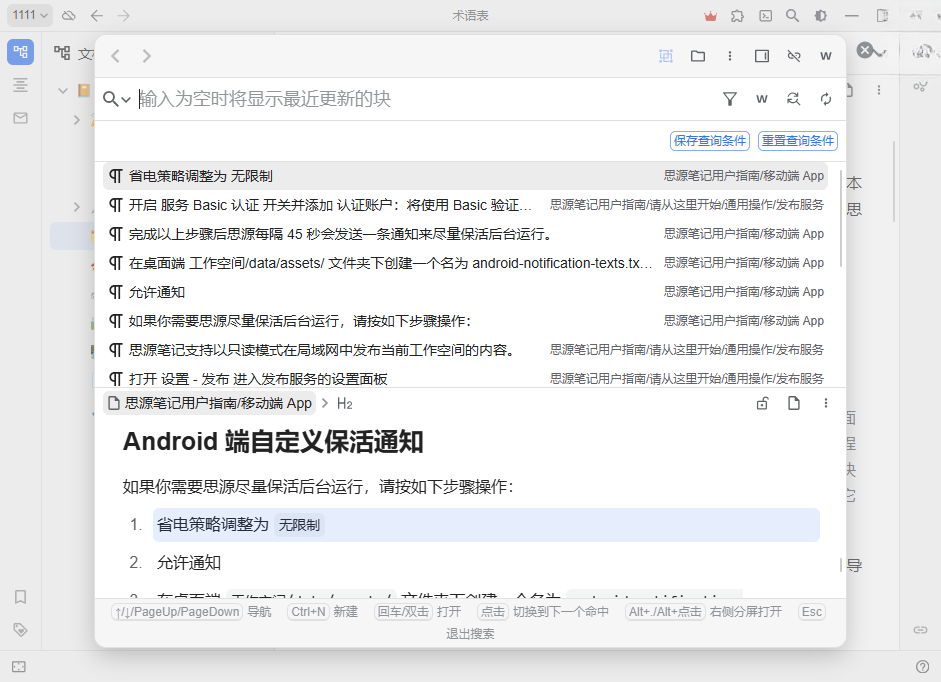
Task: Toggle the search layout split icon
Action: (762, 56)
